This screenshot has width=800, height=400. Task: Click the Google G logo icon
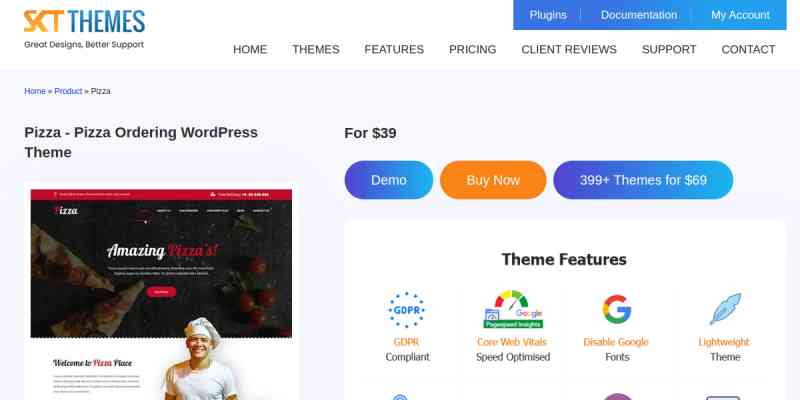[x=617, y=309]
